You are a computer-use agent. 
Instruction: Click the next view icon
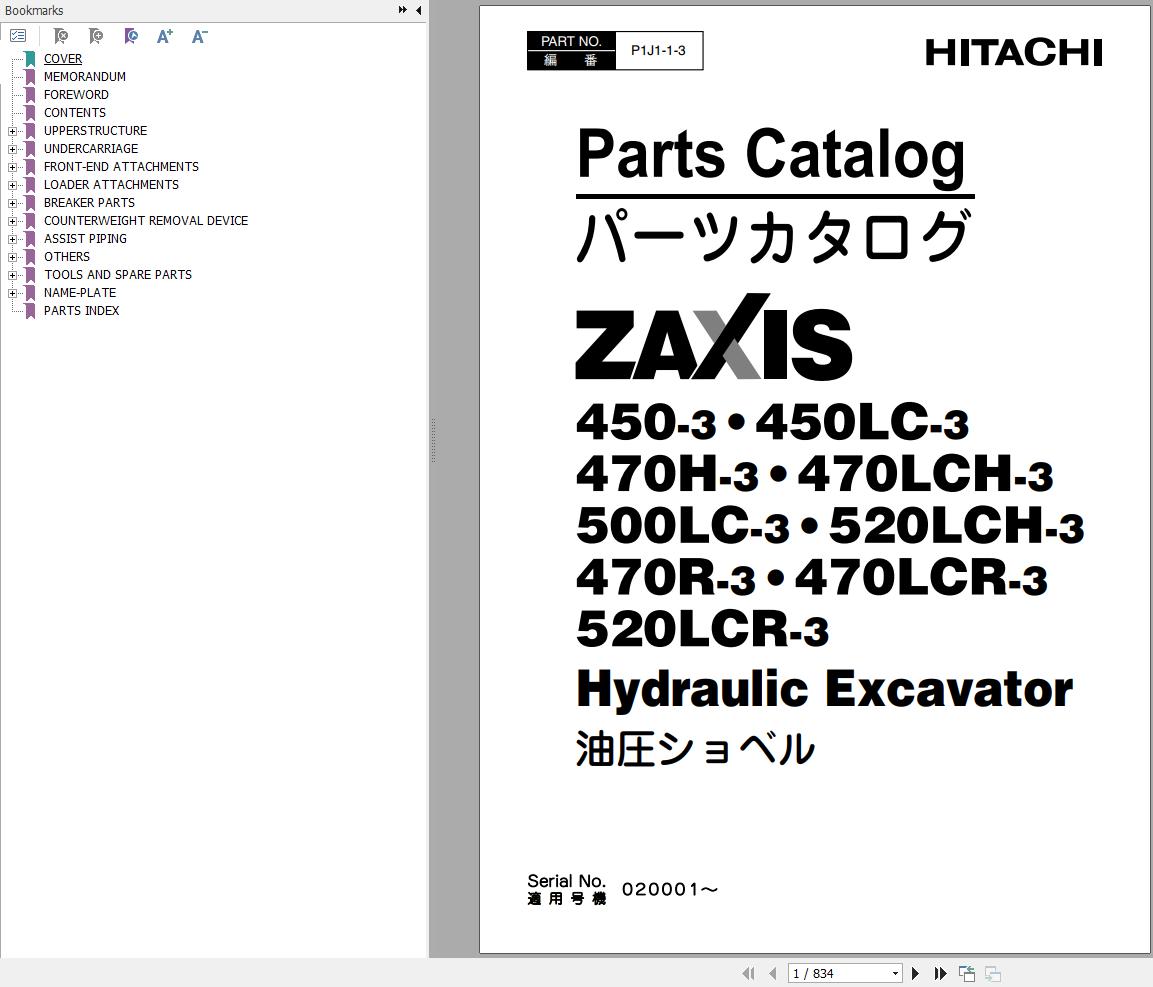coord(993,973)
